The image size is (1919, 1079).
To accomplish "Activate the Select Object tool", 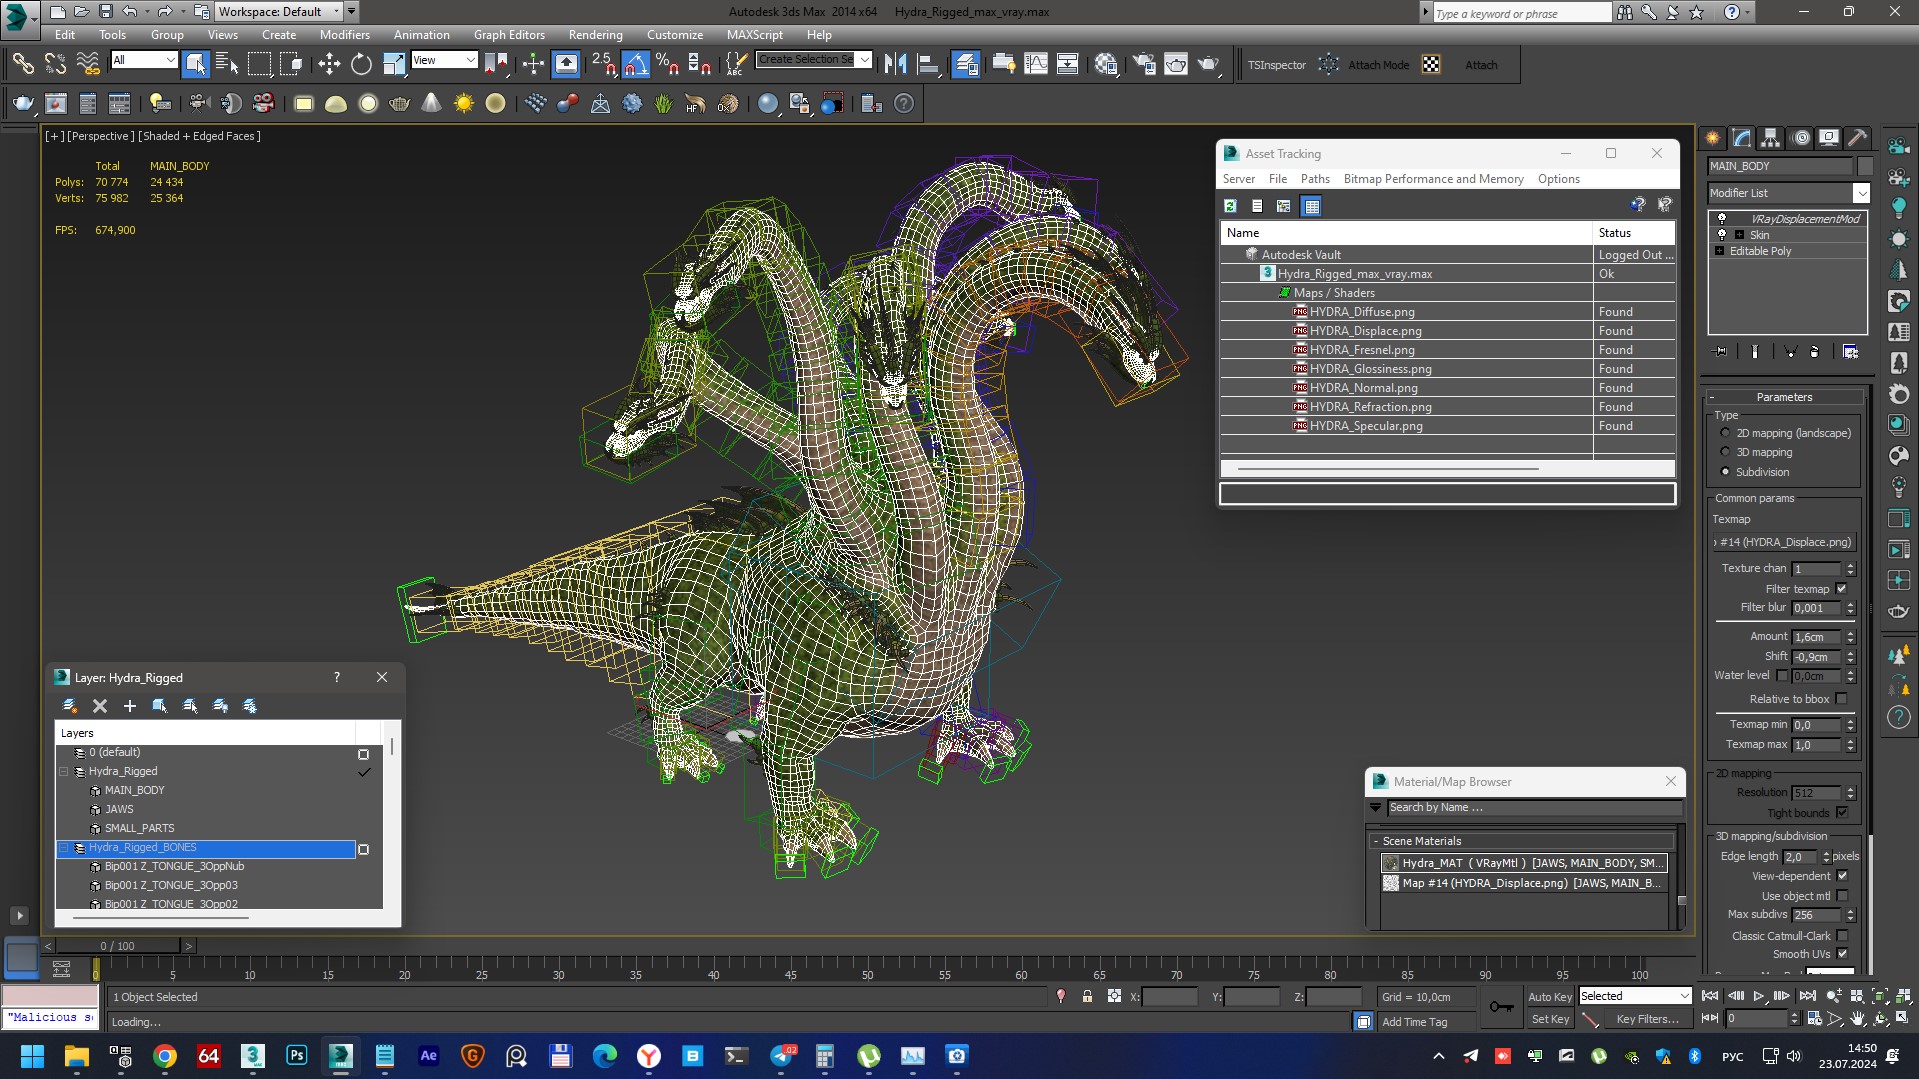I will [196, 64].
